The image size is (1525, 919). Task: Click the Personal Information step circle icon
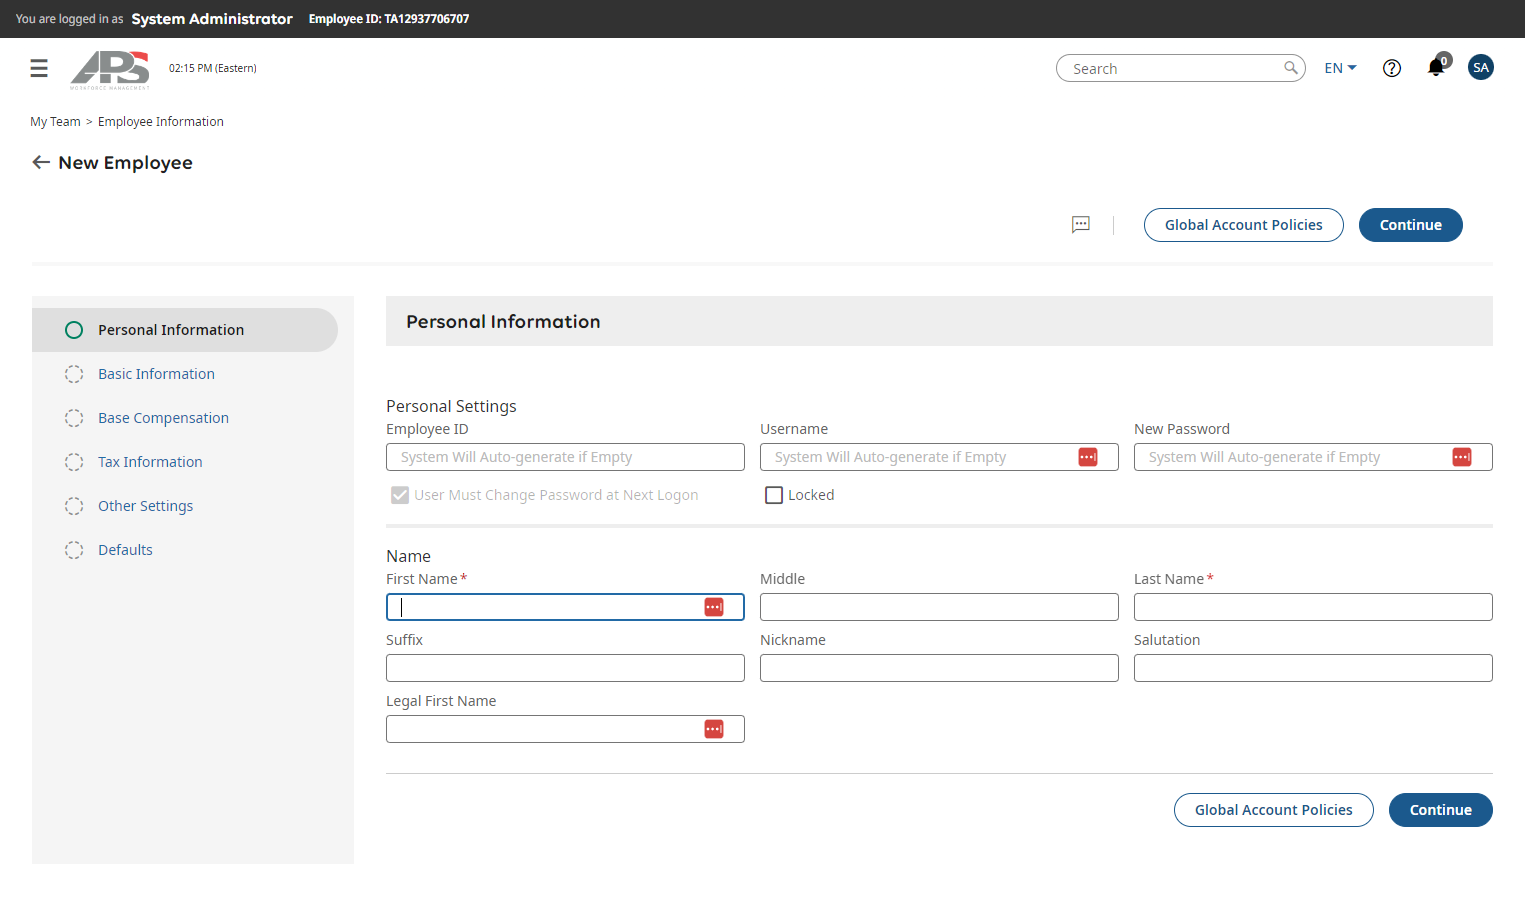pyautogui.click(x=74, y=330)
